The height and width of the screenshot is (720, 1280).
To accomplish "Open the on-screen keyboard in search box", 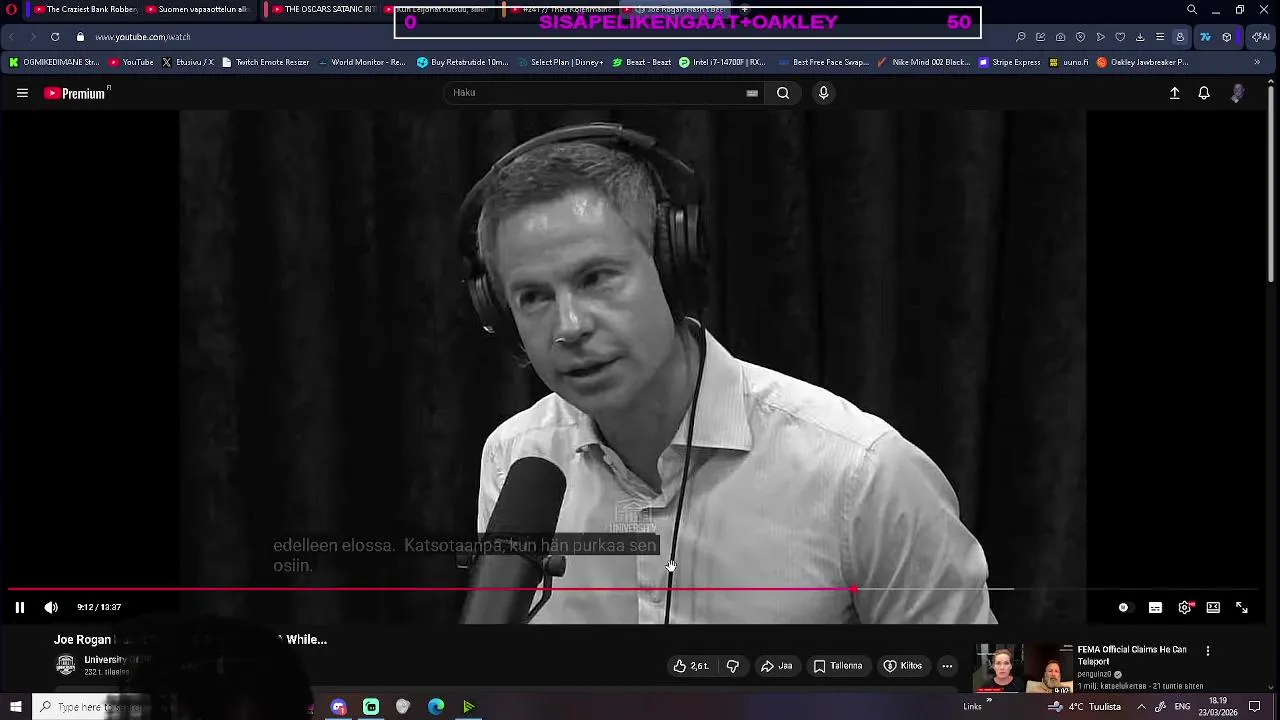I will (x=752, y=93).
